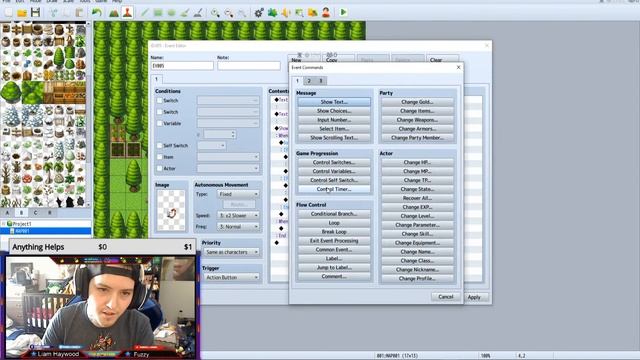The width and height of the screenshot is (640, 360).
Task: Choose the Control Switches command
Action: tap(334, 162)
